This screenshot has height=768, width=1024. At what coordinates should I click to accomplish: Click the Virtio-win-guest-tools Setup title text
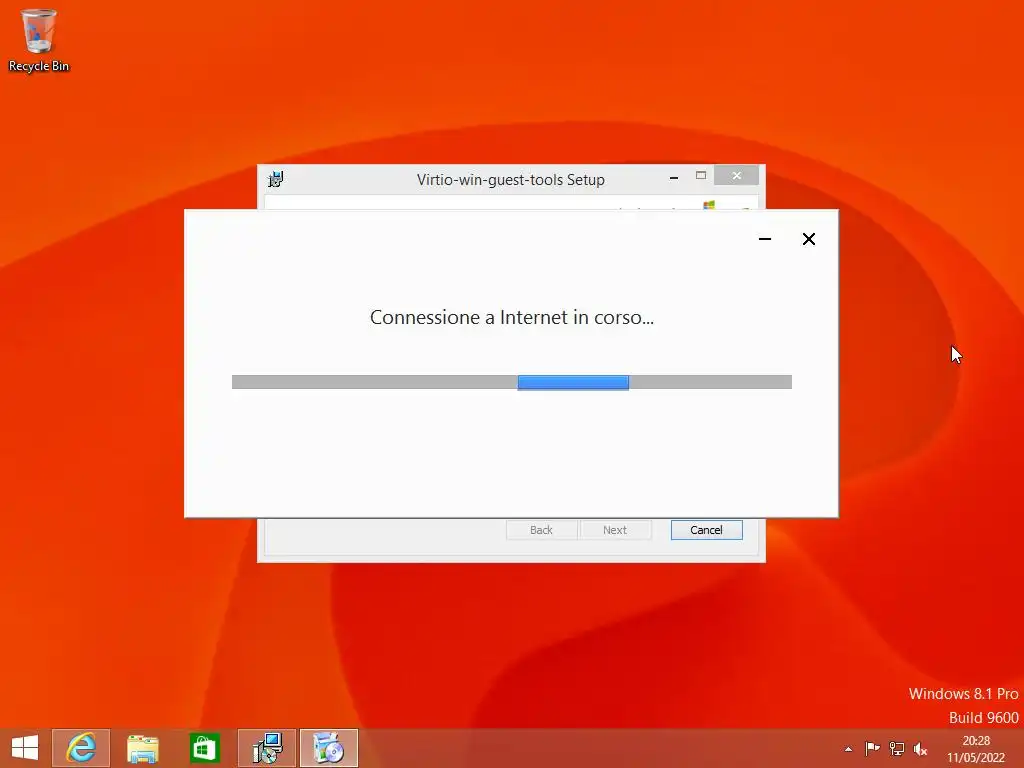tap(511, 180)
